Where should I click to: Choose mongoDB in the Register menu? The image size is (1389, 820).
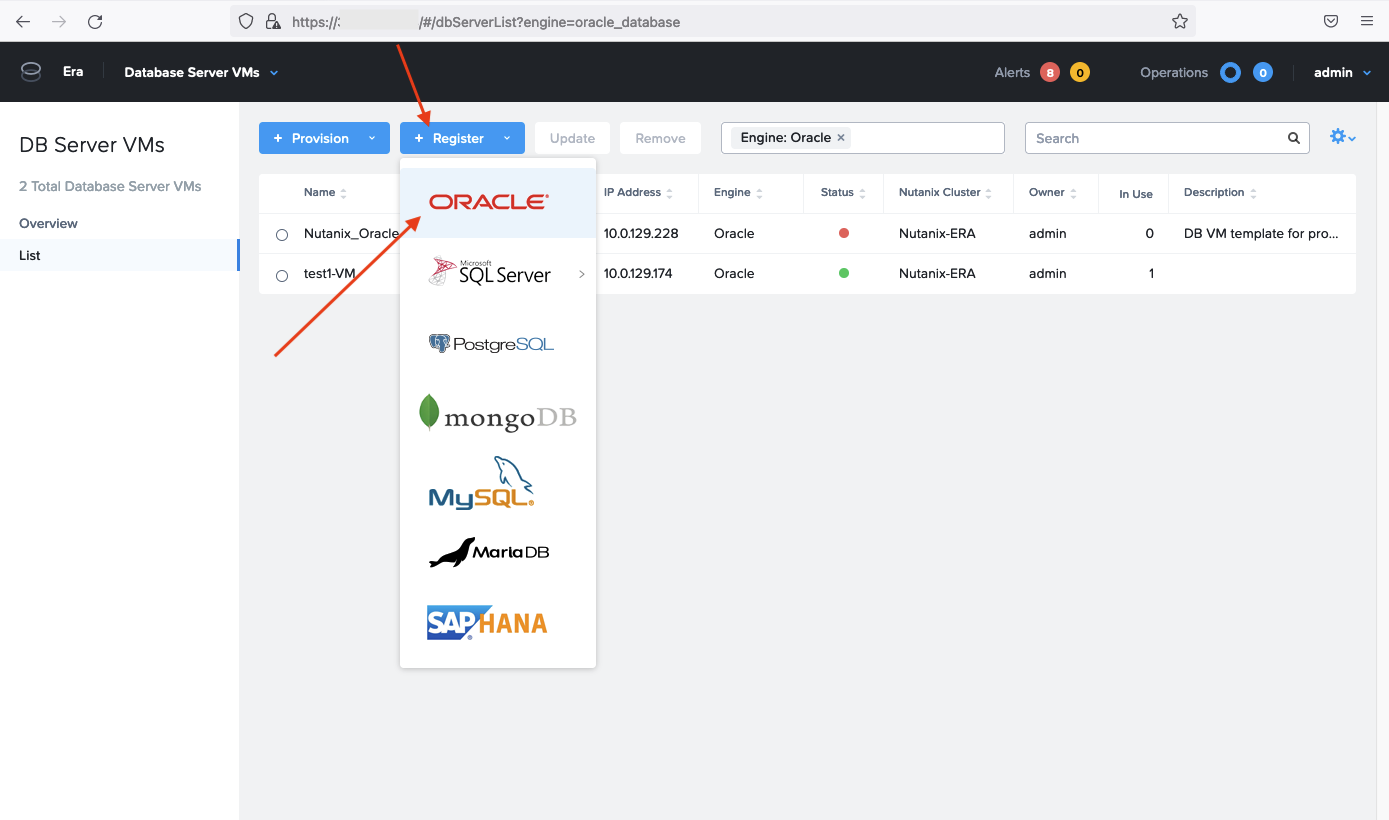(498, 413)
